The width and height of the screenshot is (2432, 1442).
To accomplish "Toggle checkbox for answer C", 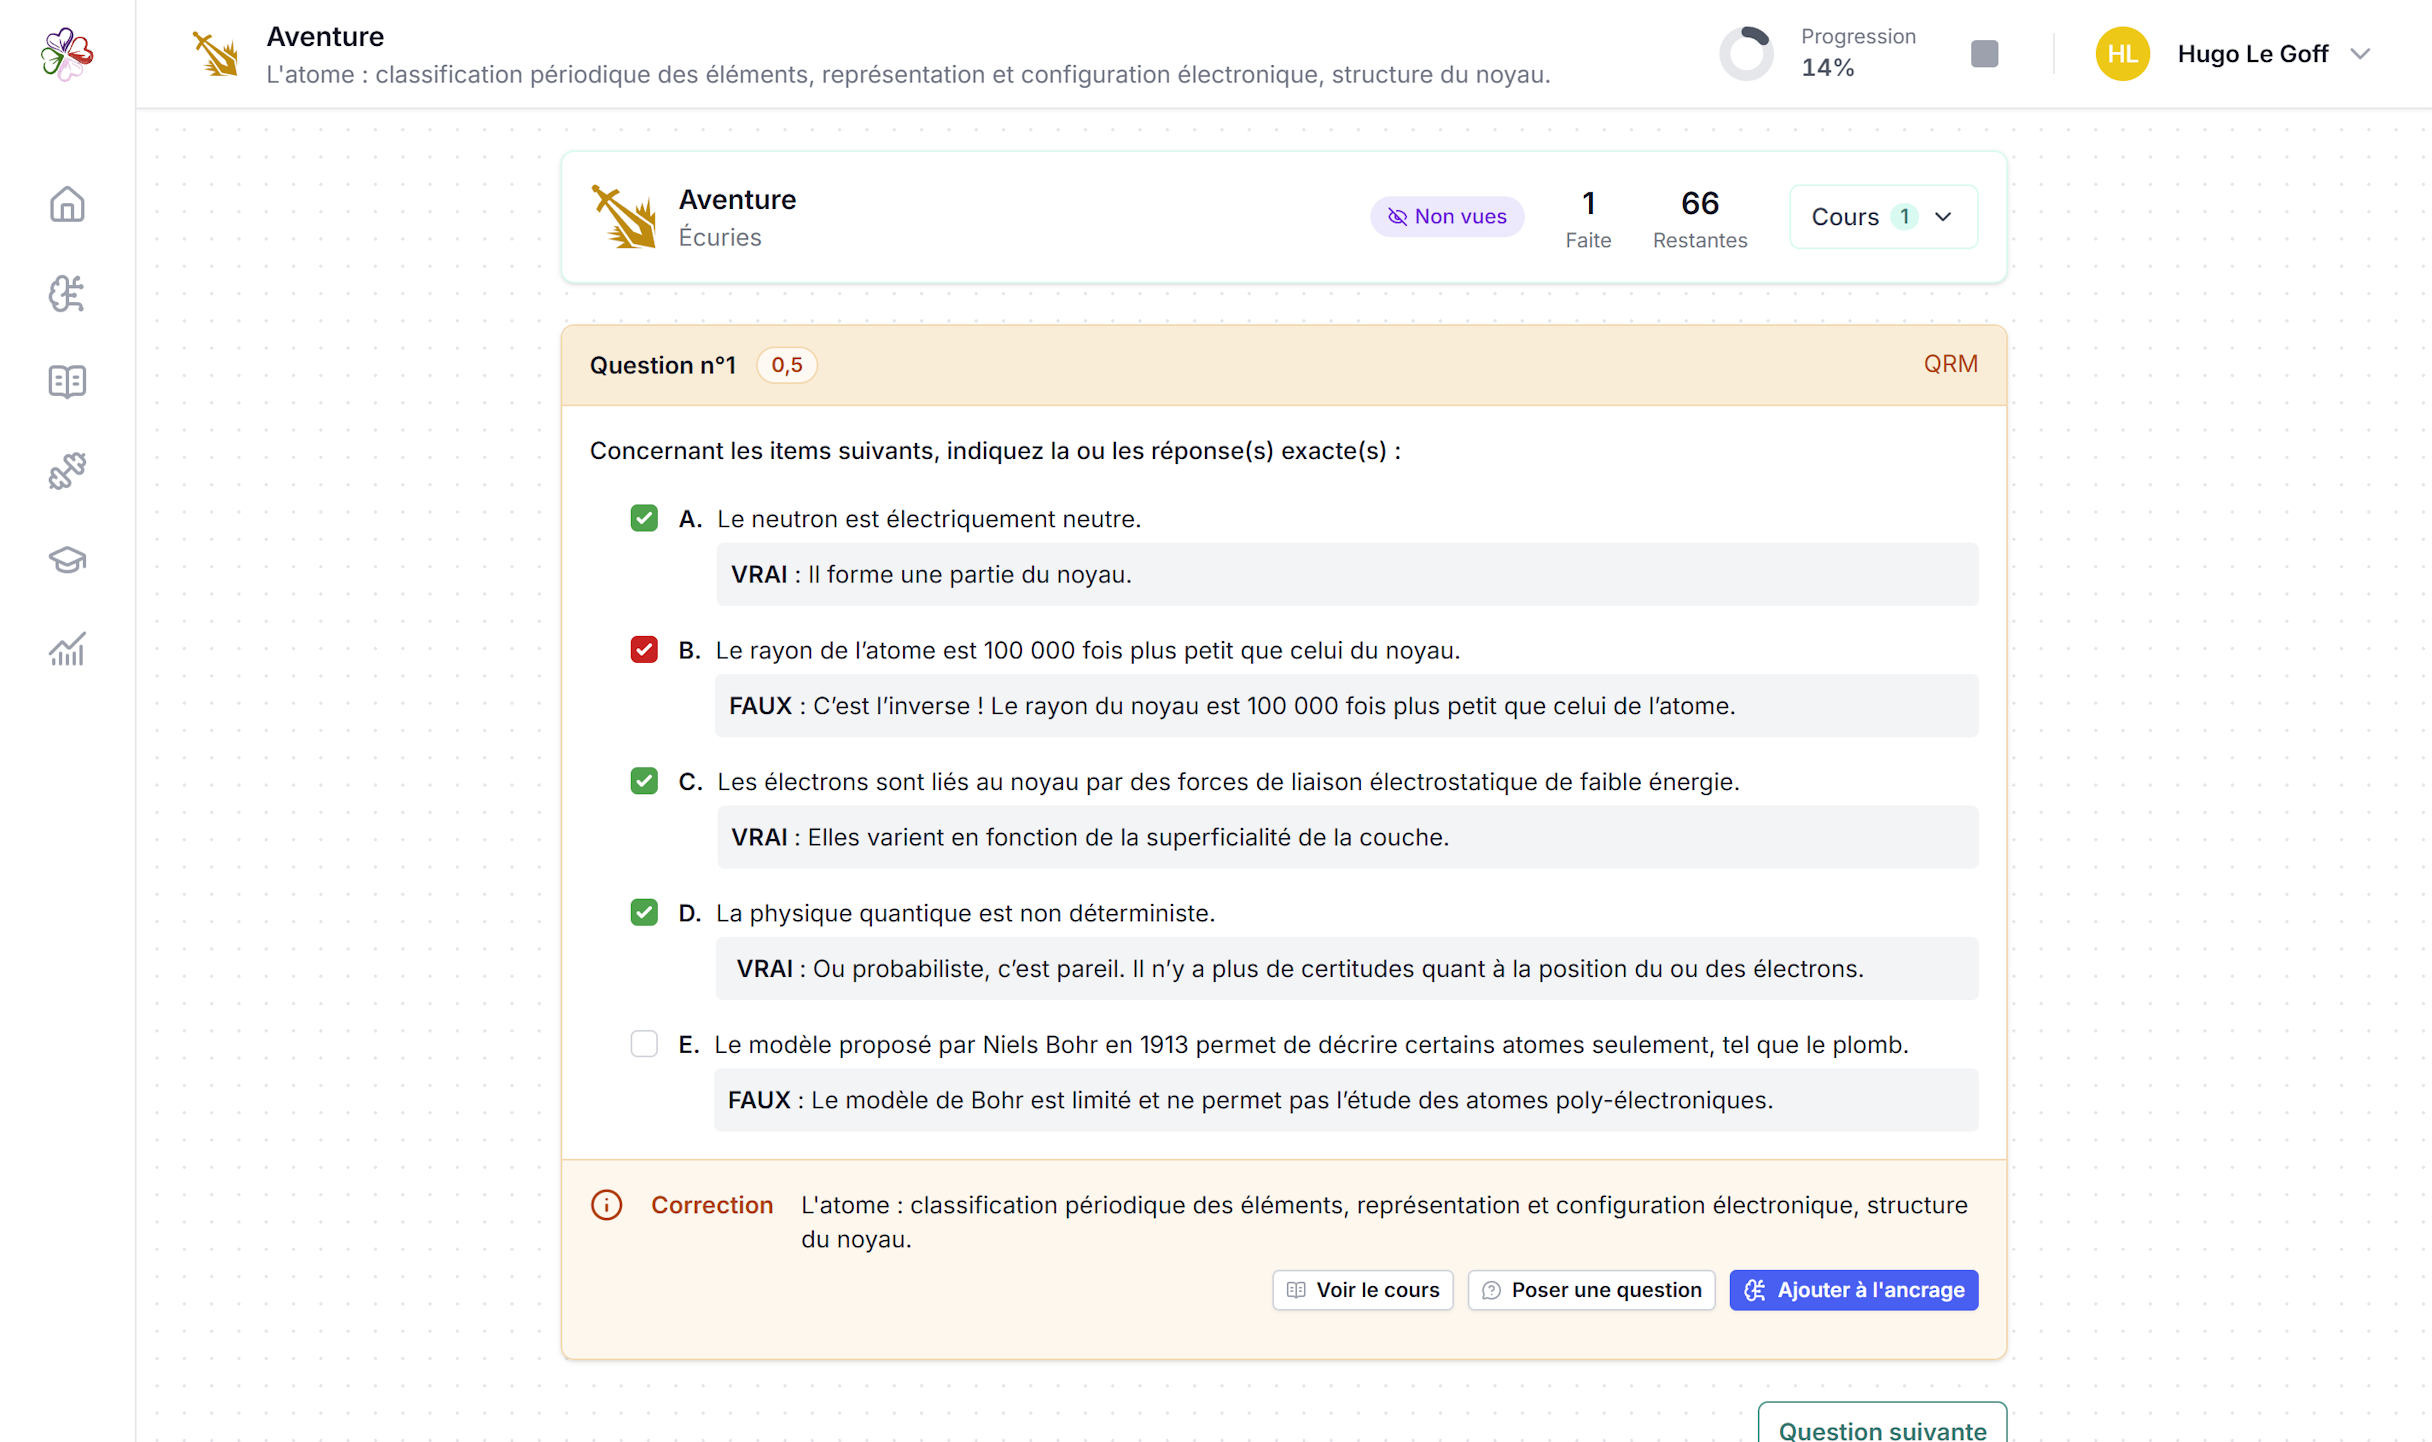I will (x=644, y=781).
